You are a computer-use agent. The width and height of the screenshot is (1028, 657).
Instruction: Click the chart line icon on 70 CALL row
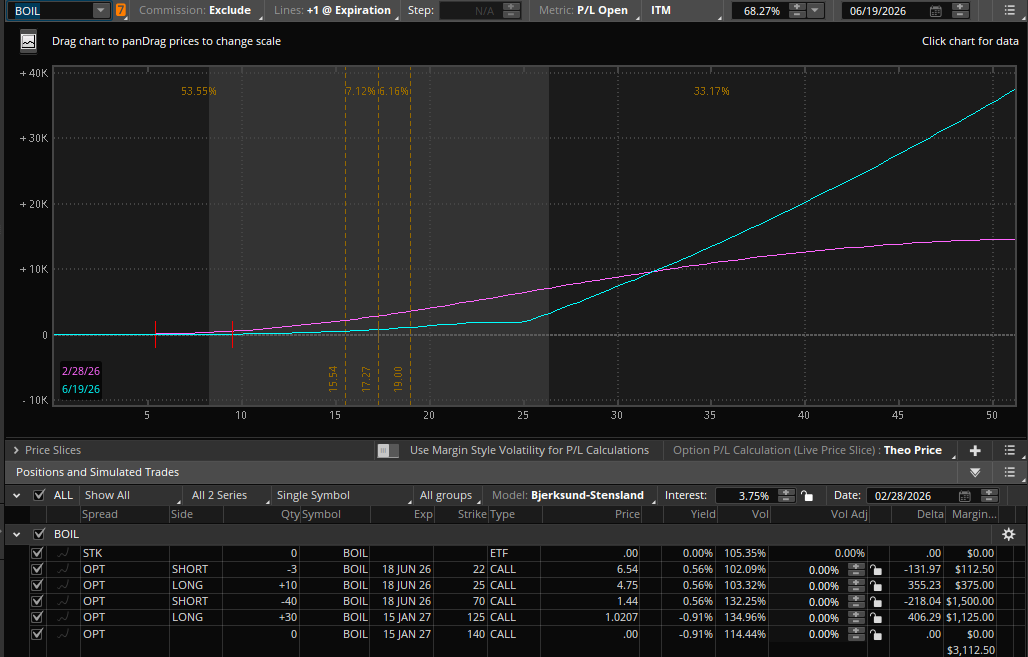click(63, 601)
